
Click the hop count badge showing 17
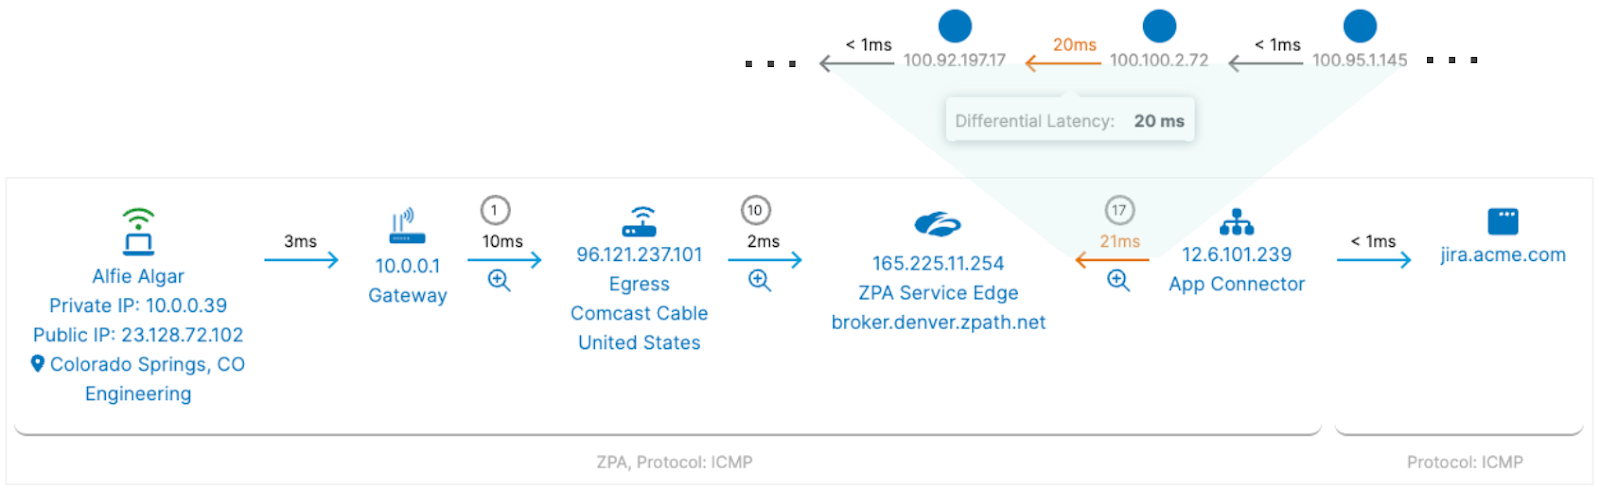click(x=1119, y=210)
